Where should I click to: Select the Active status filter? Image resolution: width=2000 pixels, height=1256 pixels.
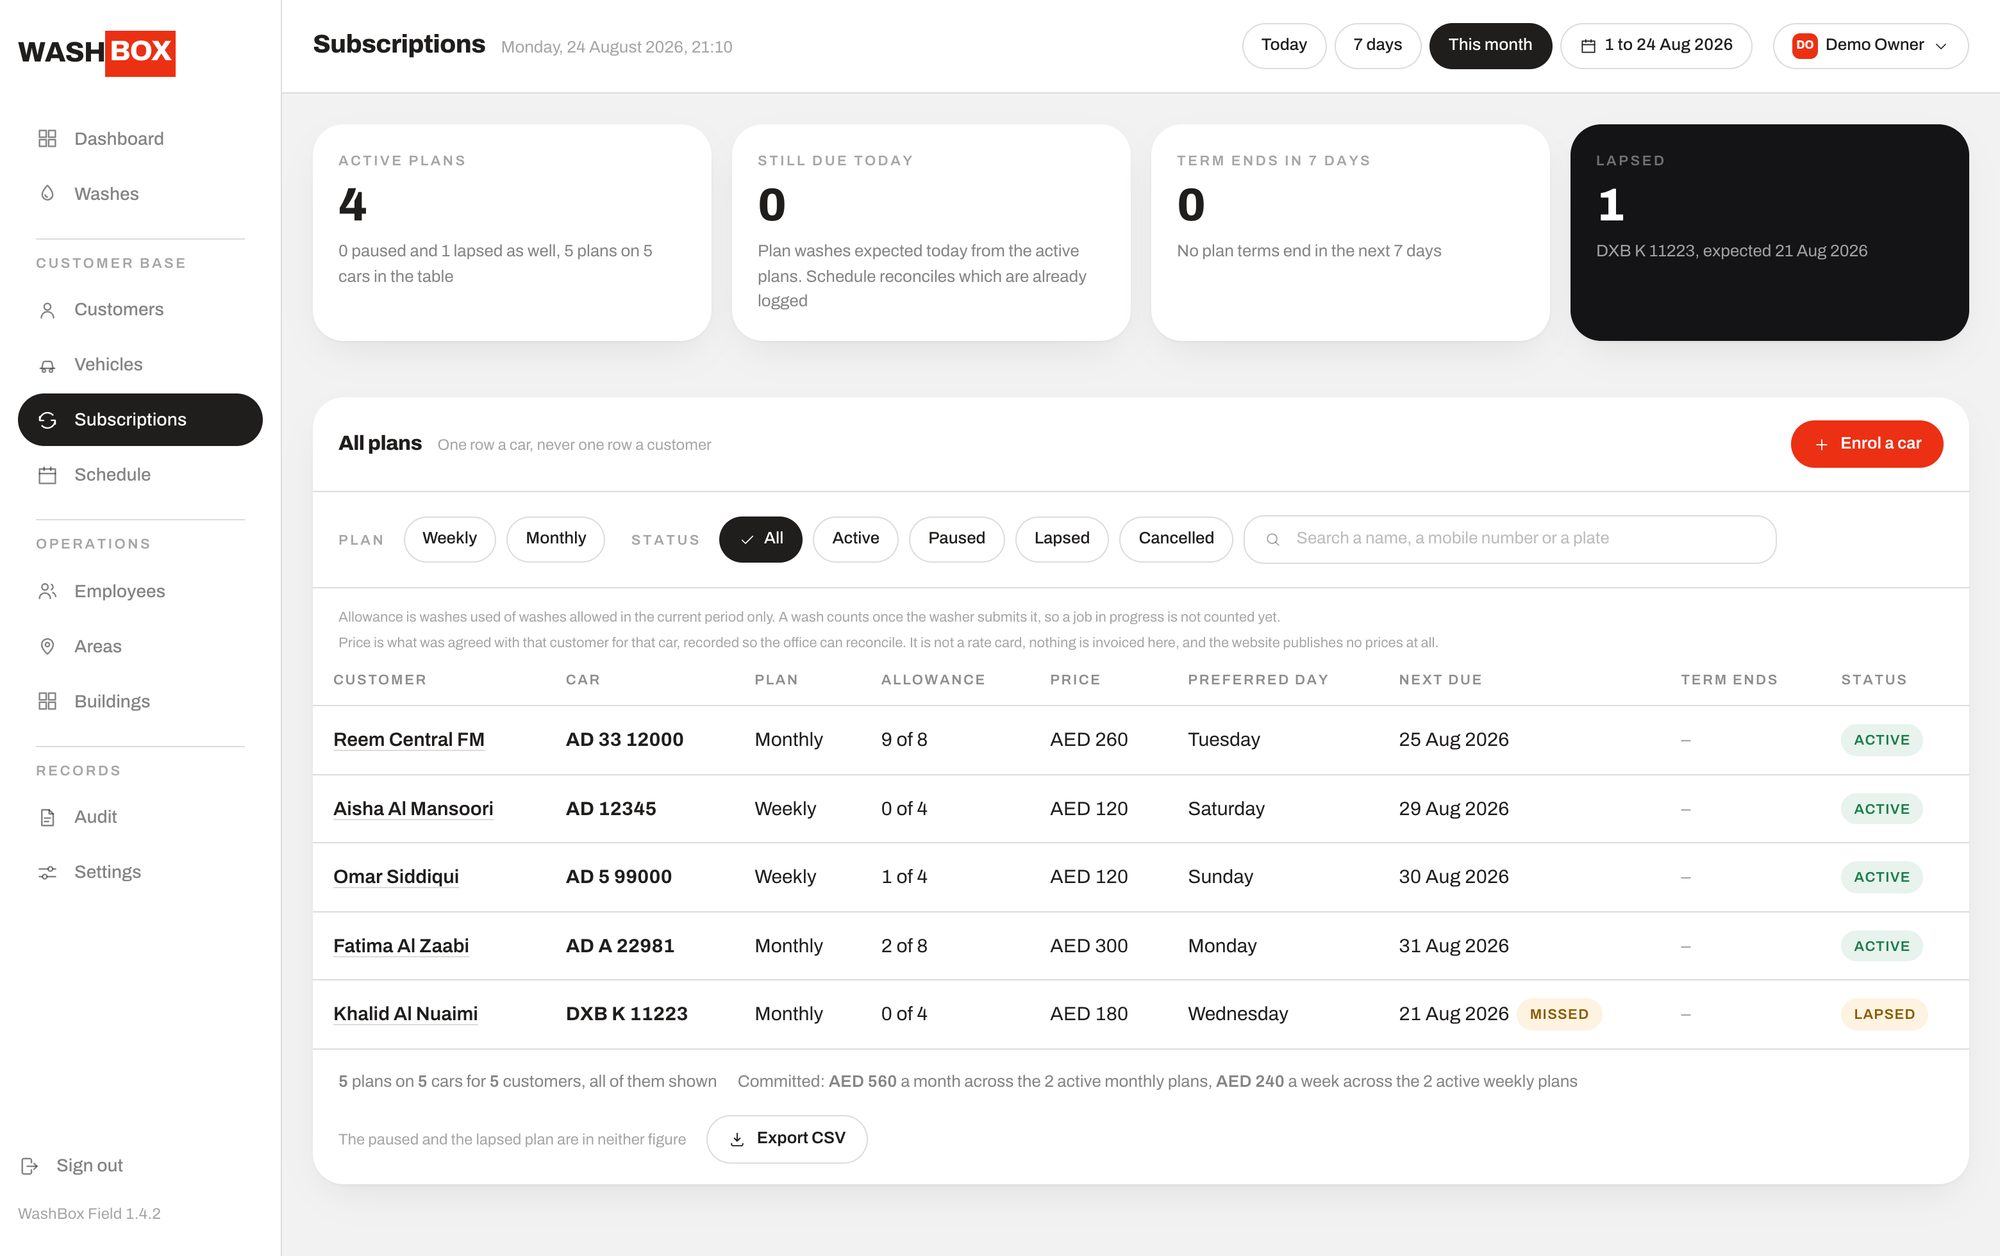(856, 539)
